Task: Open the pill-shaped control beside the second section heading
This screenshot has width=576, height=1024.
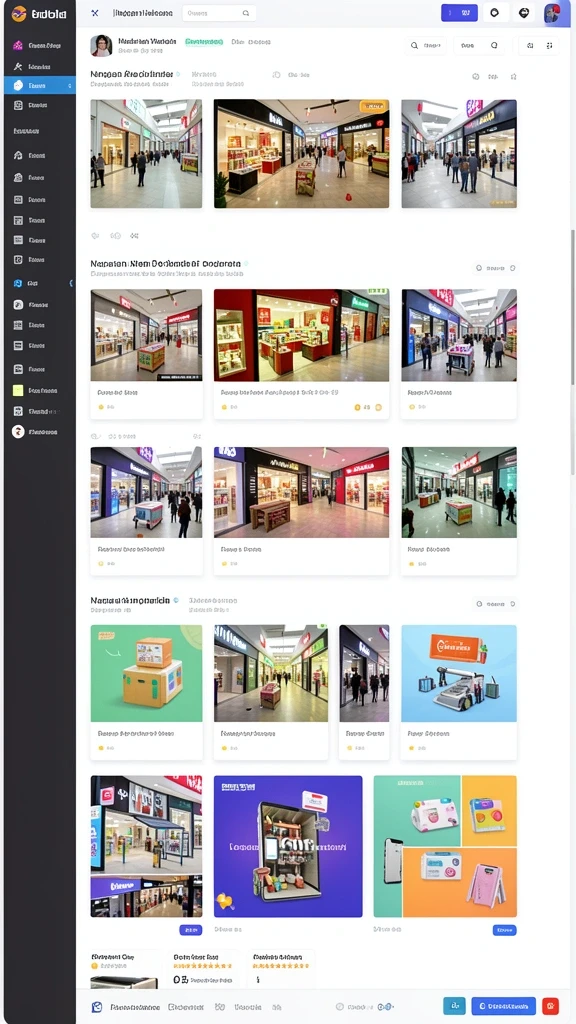Action: point(496,268)
